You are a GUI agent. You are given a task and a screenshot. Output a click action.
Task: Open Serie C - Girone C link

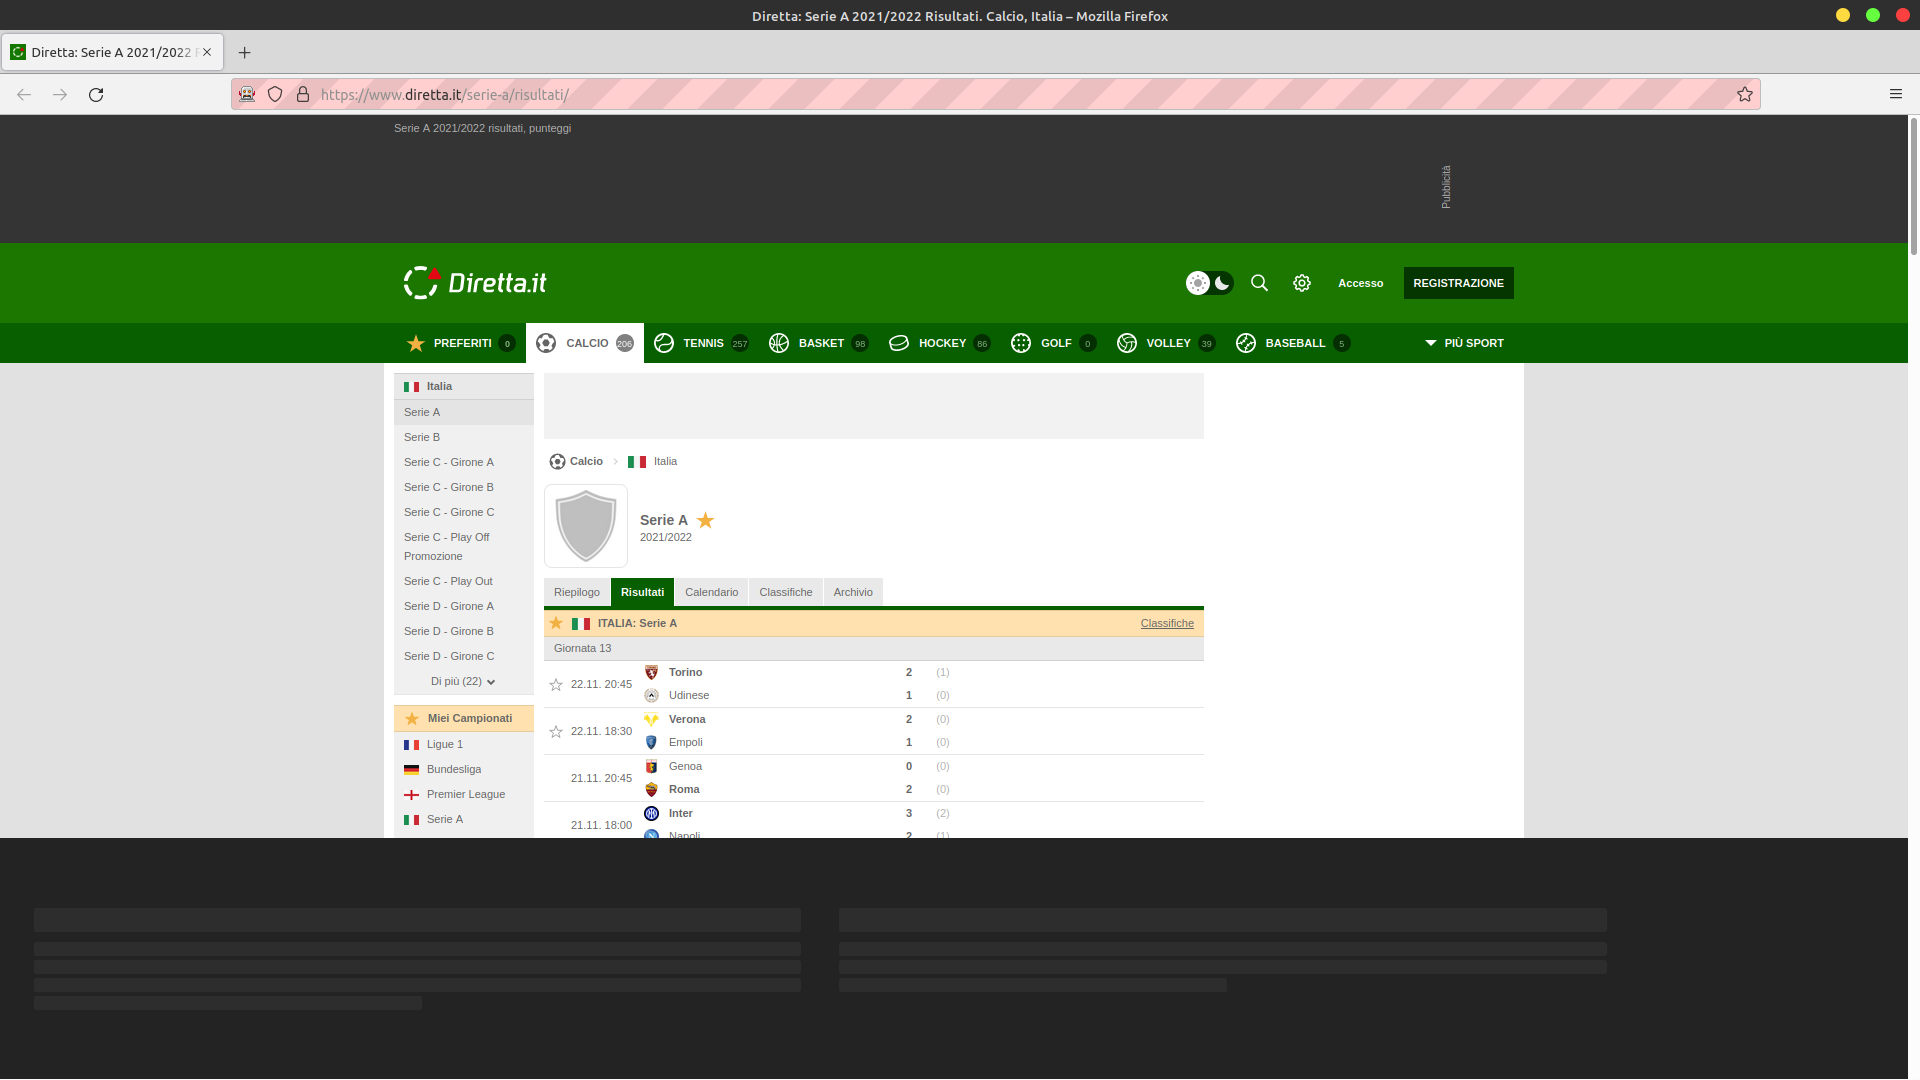(449, 512)
